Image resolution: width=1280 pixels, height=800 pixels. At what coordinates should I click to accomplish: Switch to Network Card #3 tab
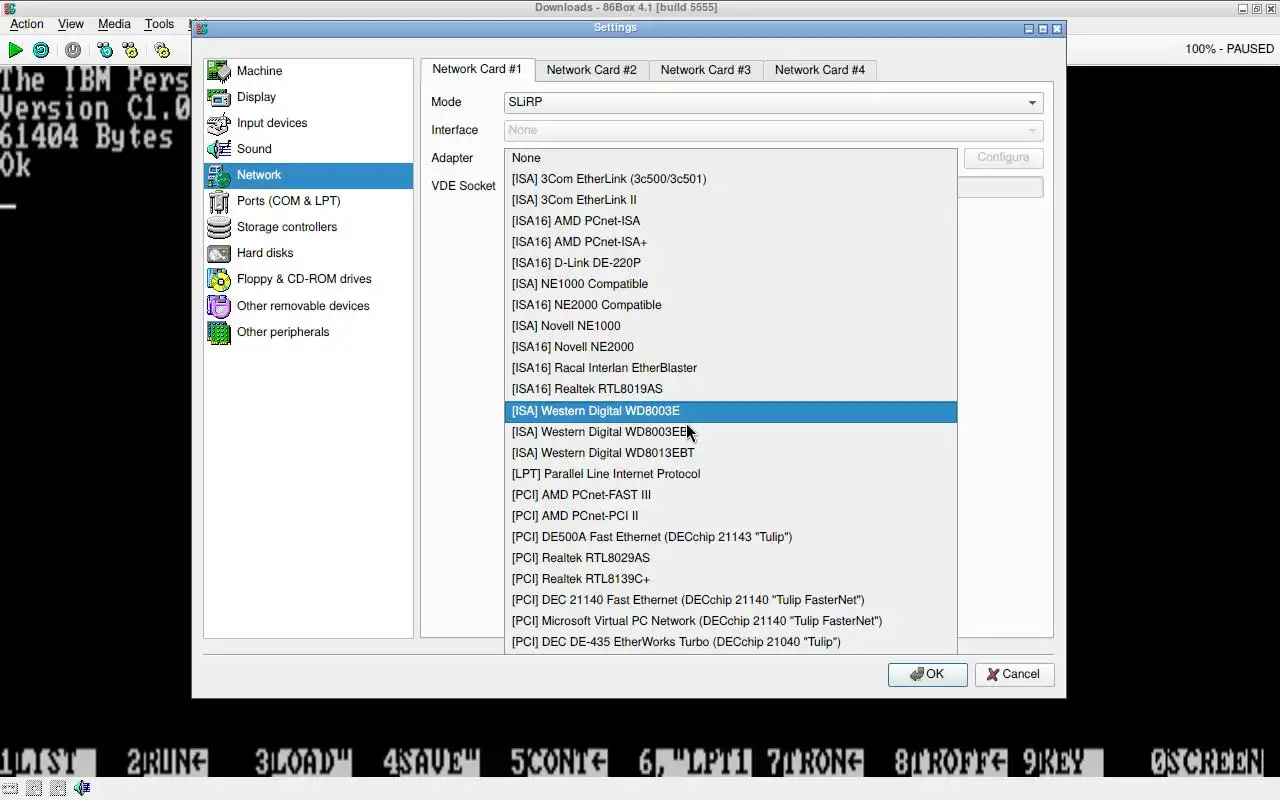(x=705, y=70)
